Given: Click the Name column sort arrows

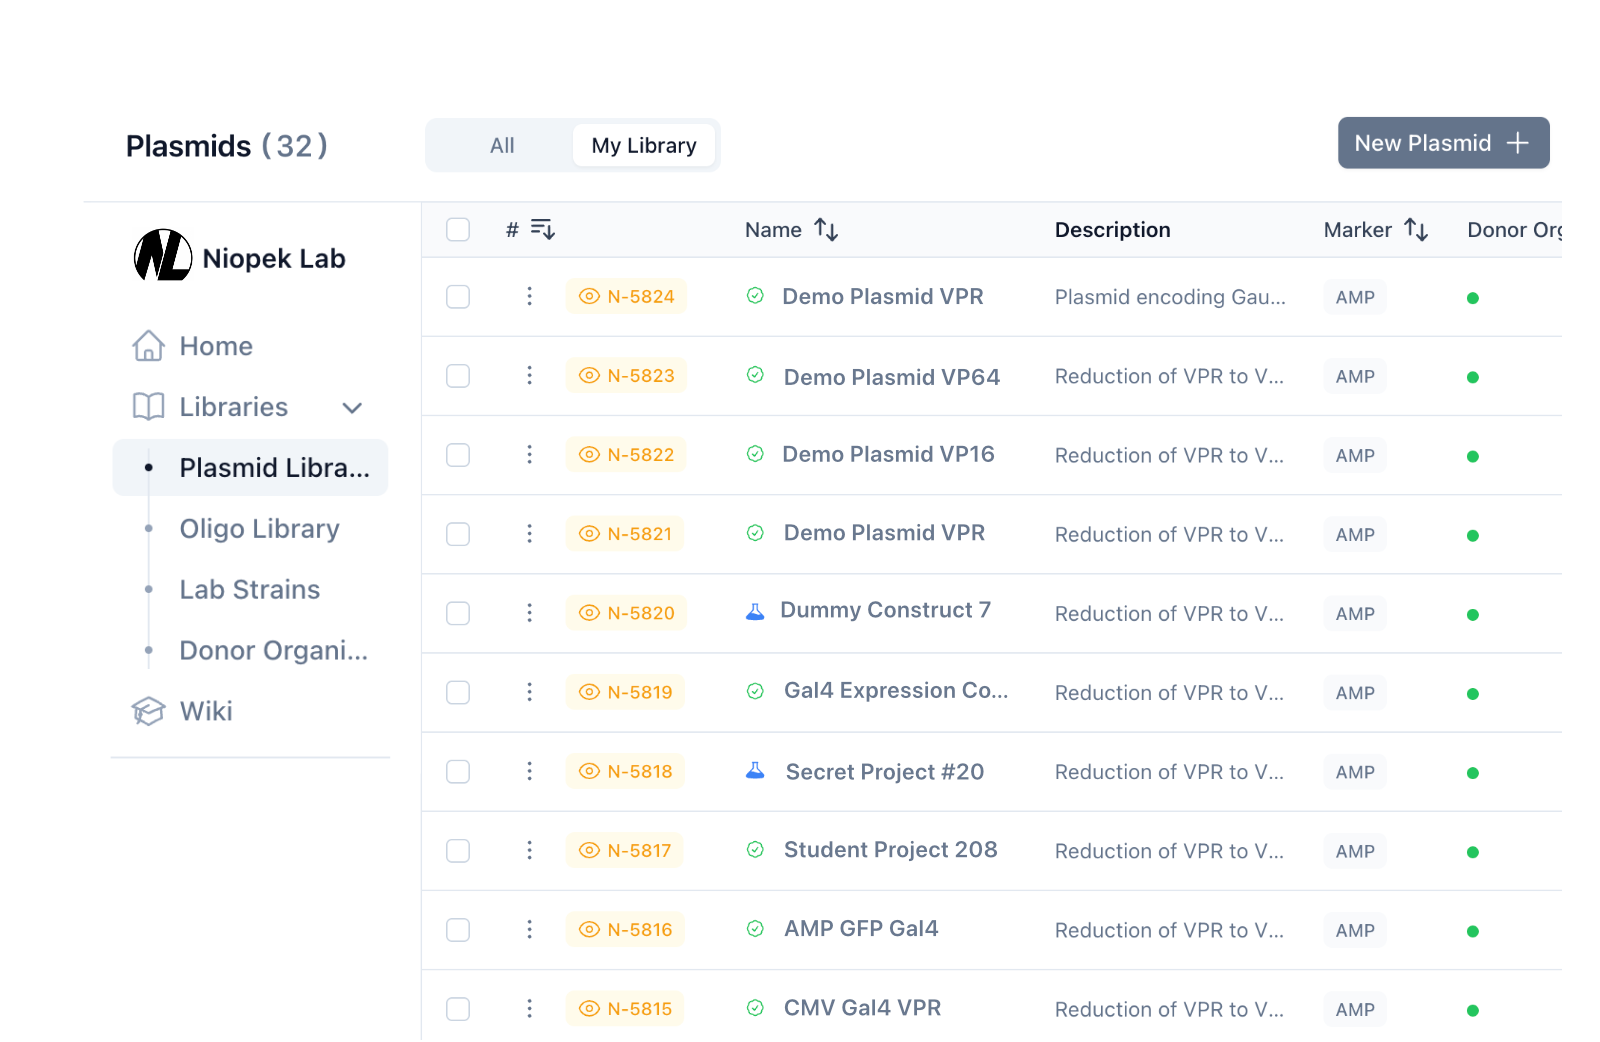Looking at the screenshot, I should point(827,229).
